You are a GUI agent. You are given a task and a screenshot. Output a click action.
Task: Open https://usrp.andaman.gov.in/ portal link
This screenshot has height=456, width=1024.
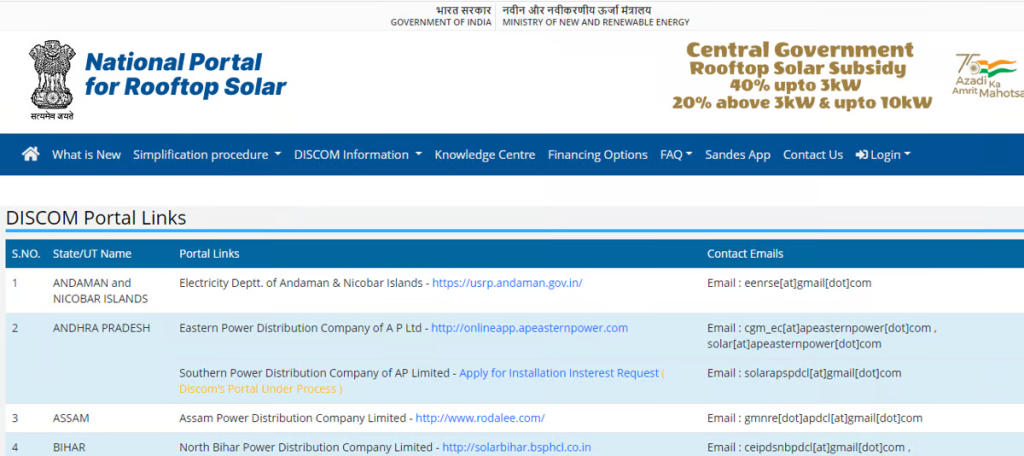point(507,283)
